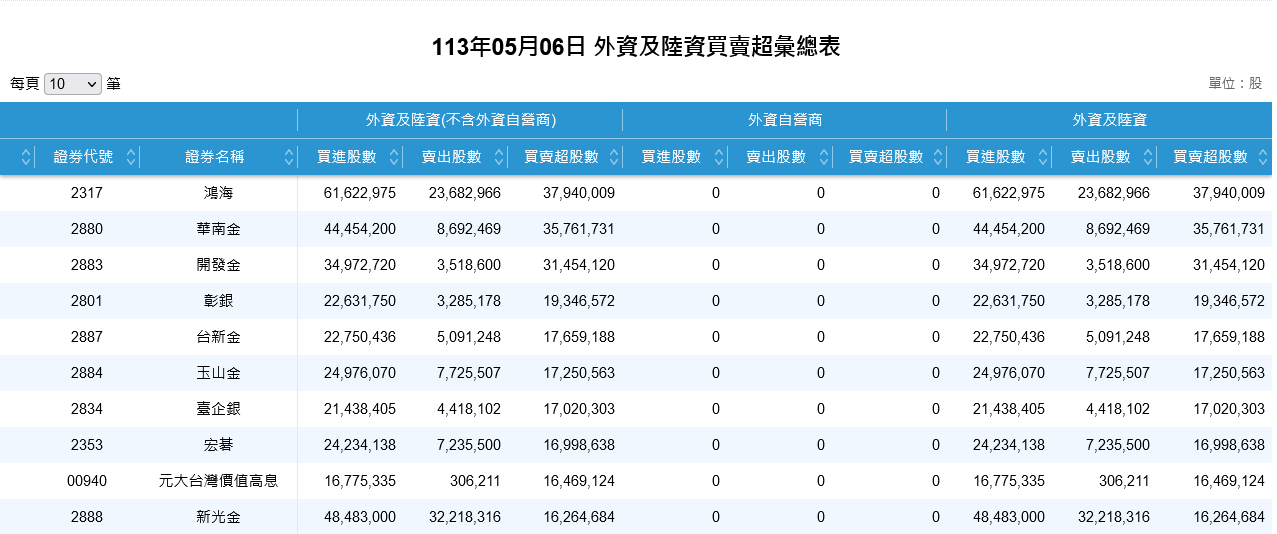Click 鴻海's zero under 外資自營商 買進股數
Image resolution: width=1277 pixels, height=534 pixels.
[x=716, y=193]
